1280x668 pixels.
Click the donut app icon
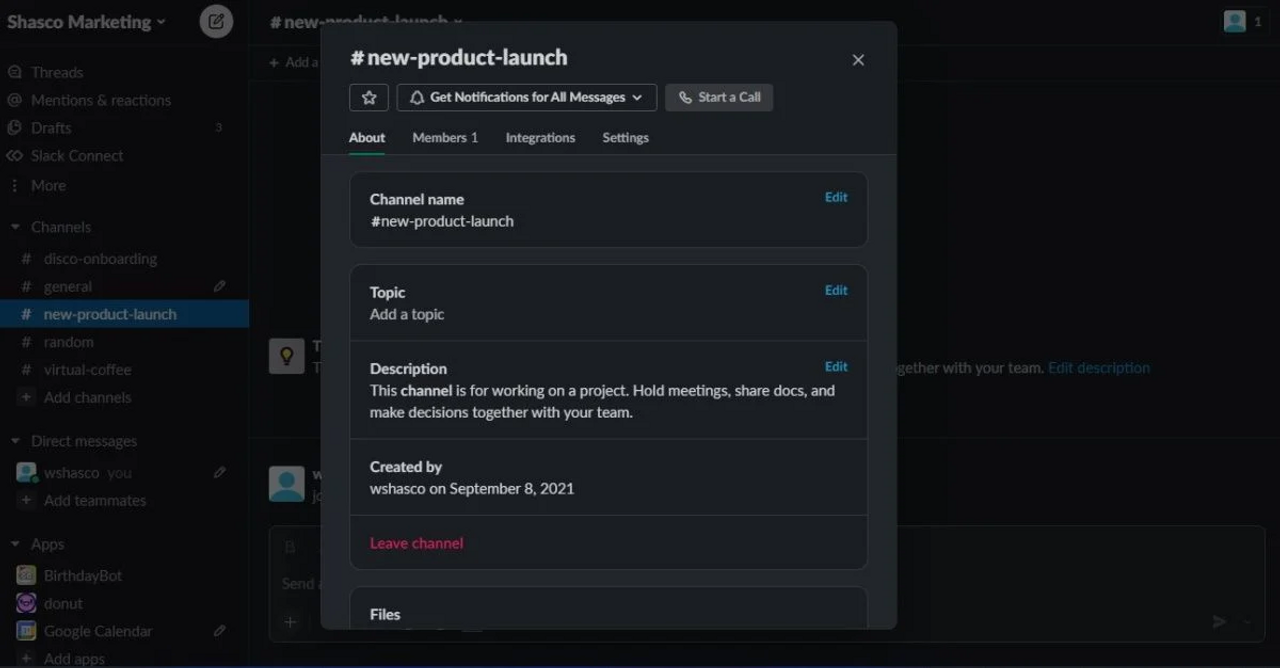(27, 603)
